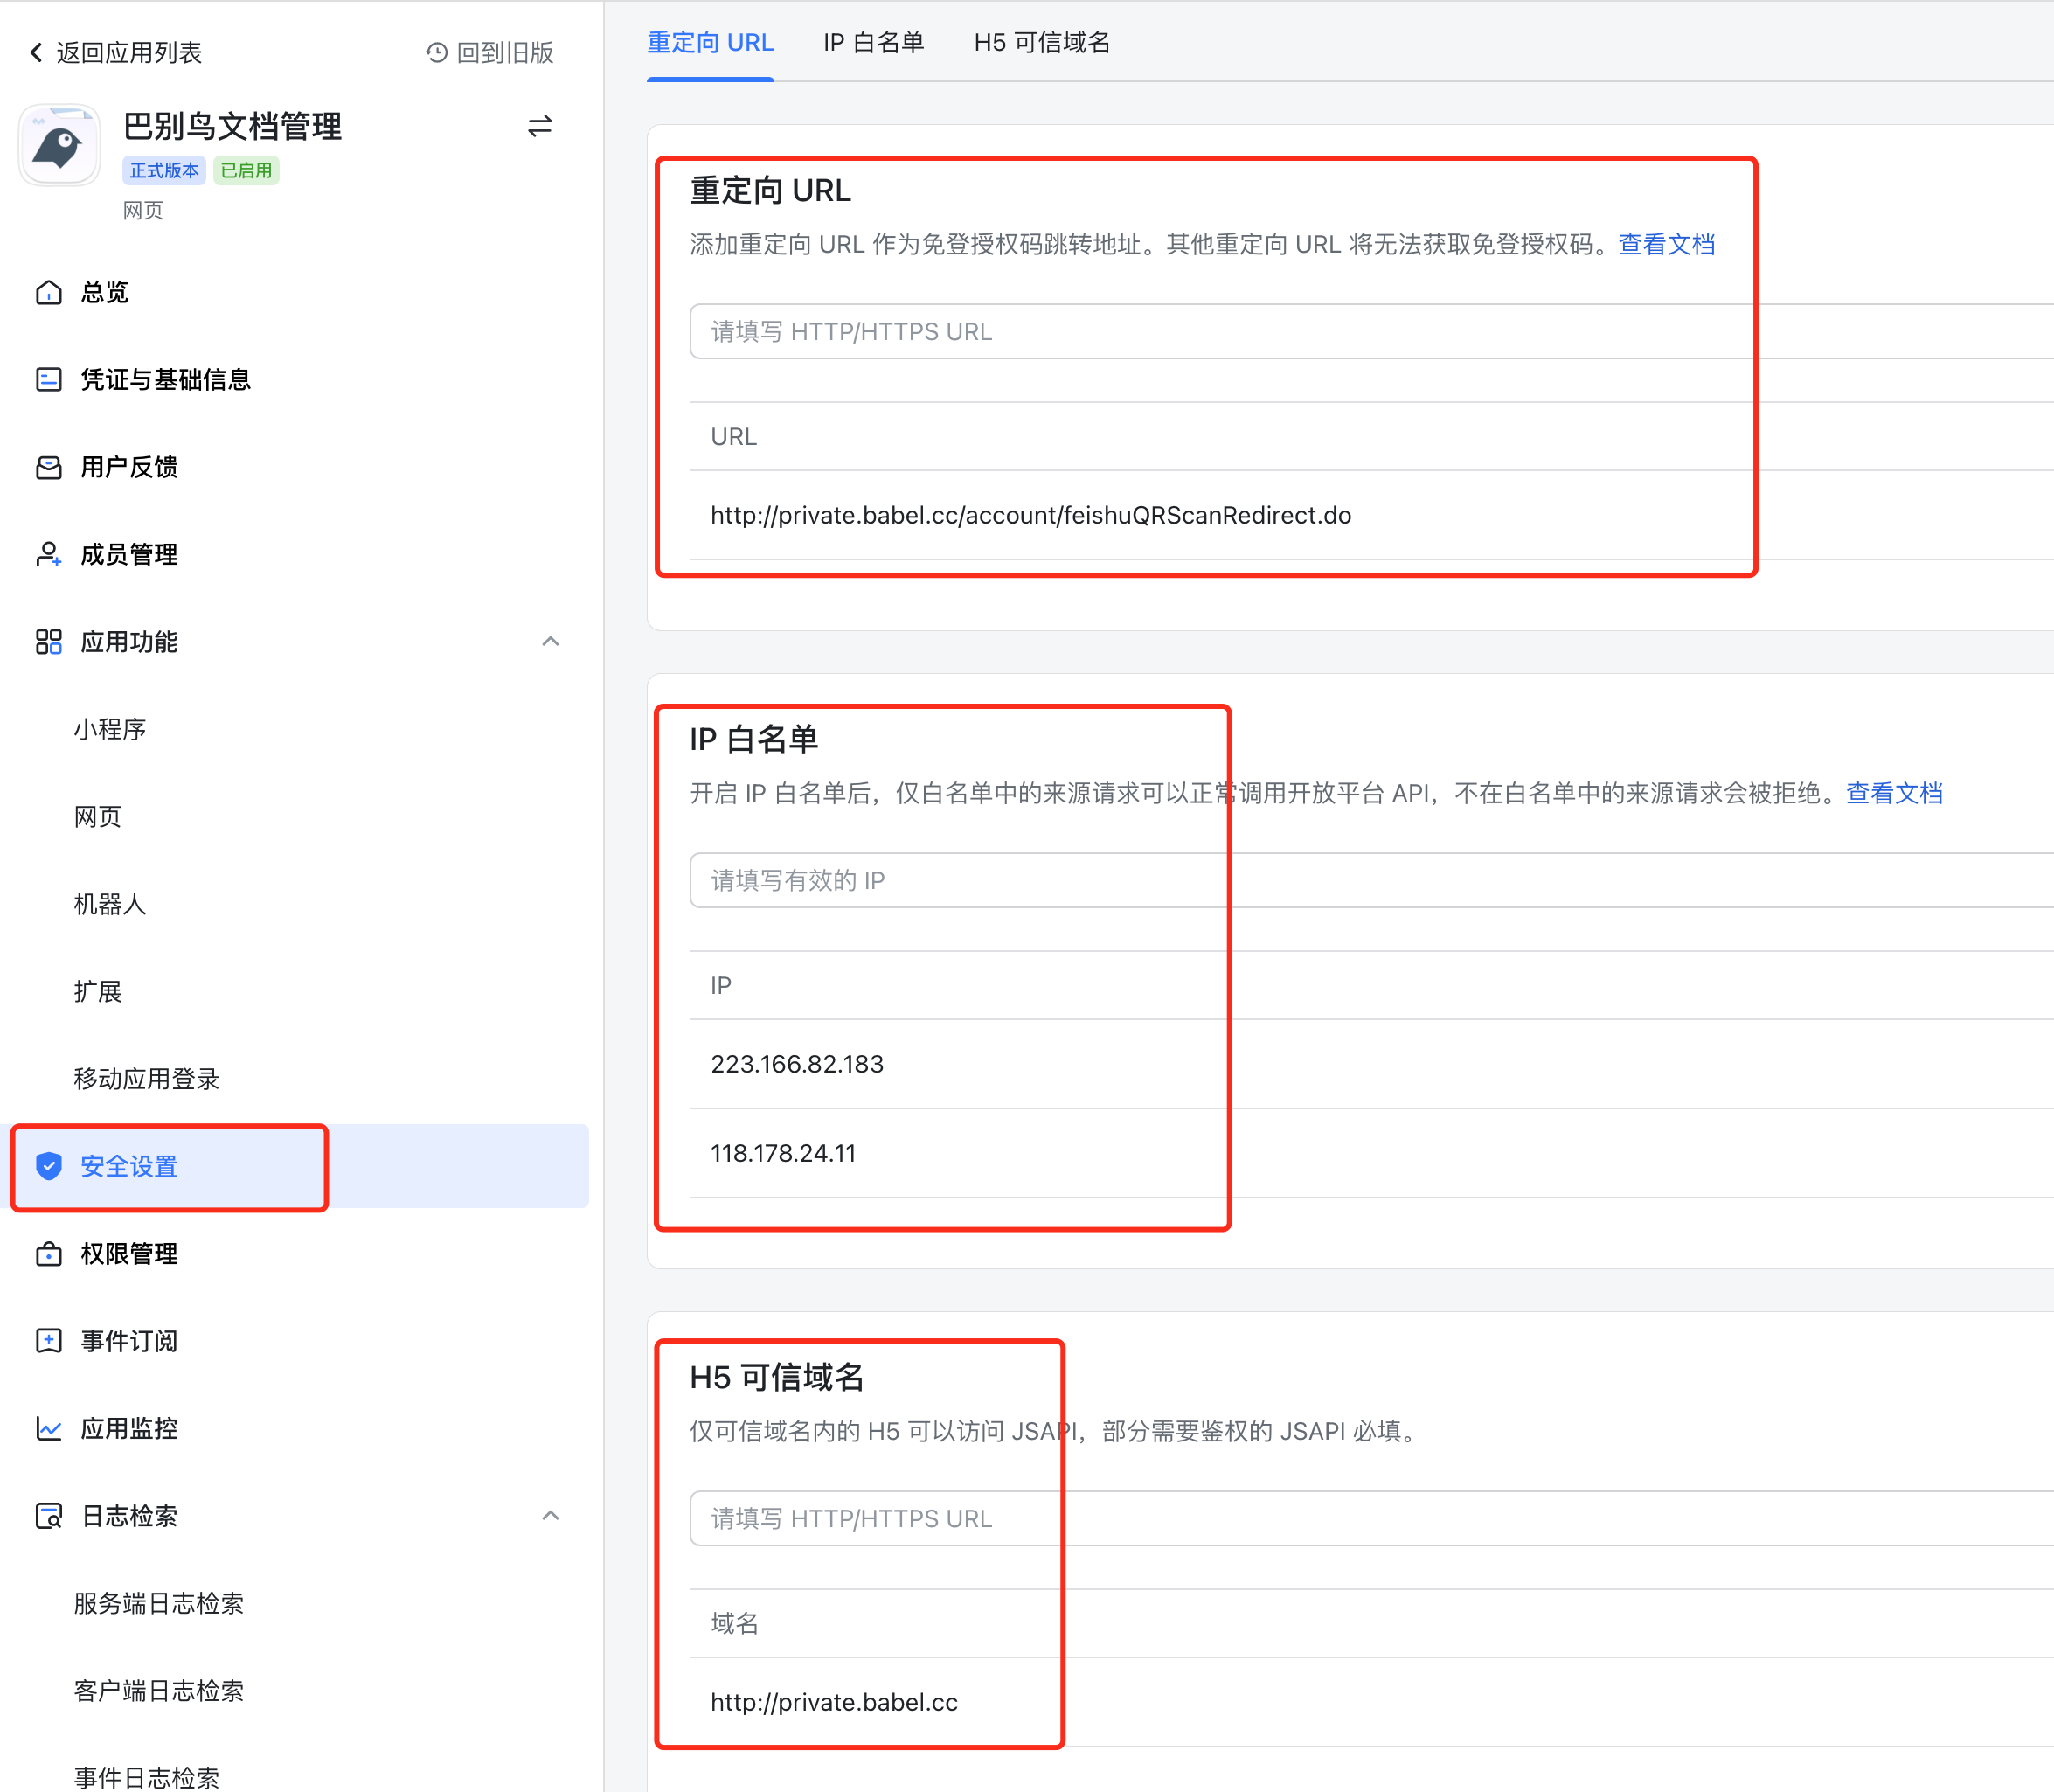
Task: Focus the H5 trusted domain URL input
Action: [1371, 1518]
